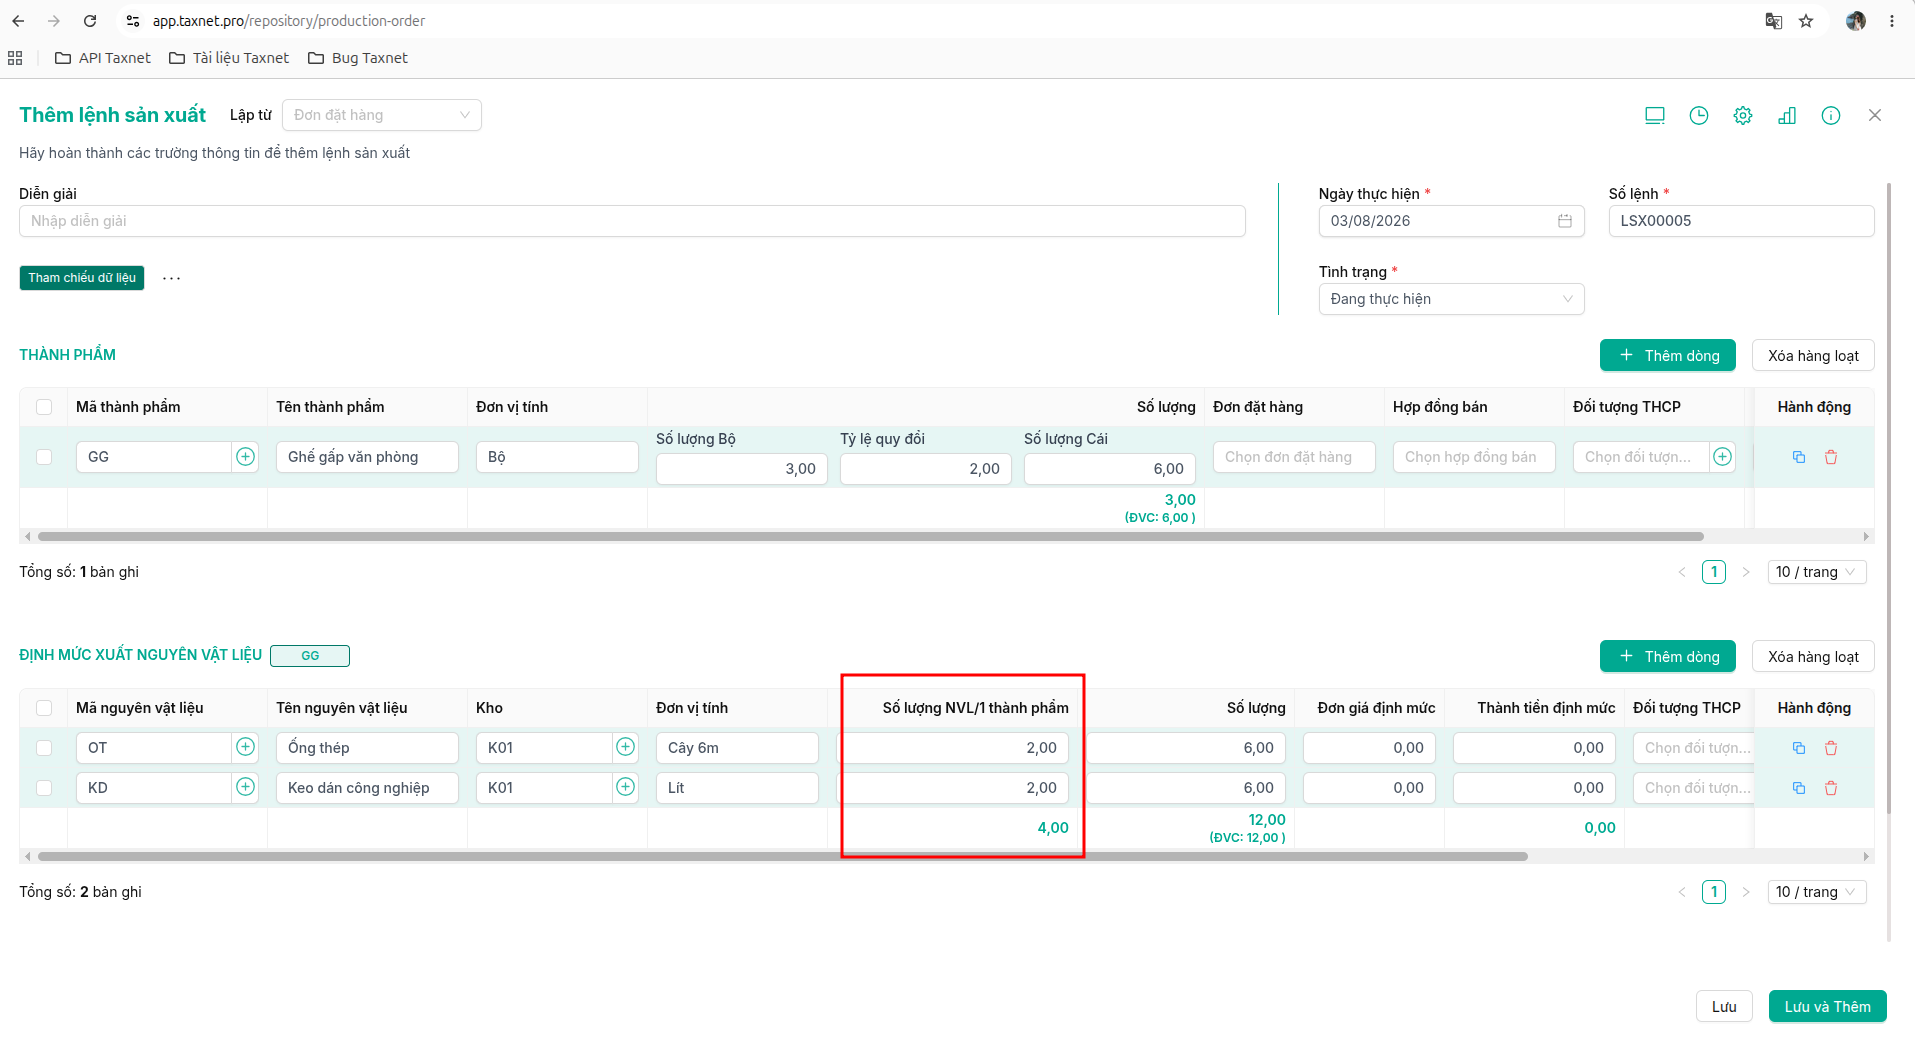
Task: Click calendar icon in Ngày thực hiện field
Action: [x=1564, y=221]
